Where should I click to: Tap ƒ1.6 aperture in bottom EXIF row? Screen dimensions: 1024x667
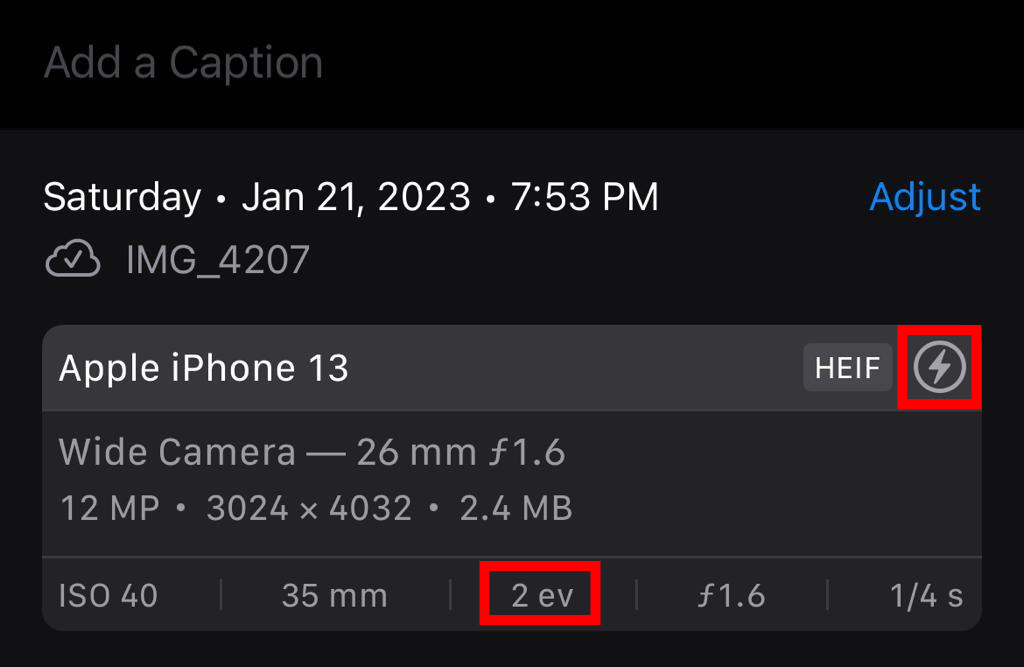(731, 596)
